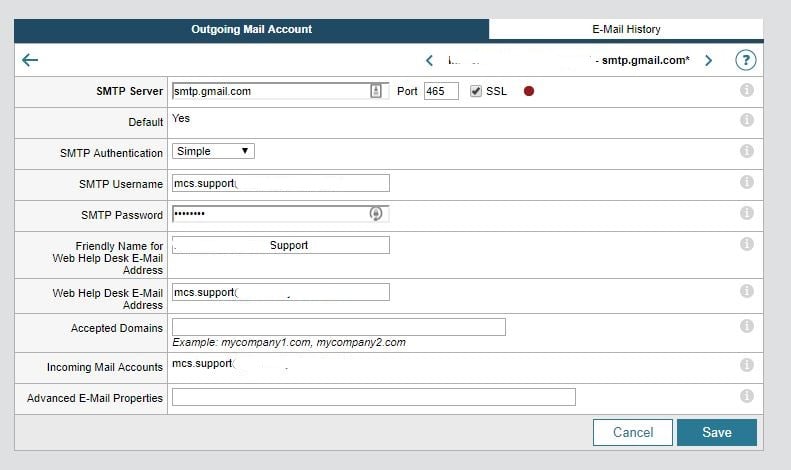The width and height of the screenshot is (791, 470).
Task: Click the Port number field
Action: point(441,91)
